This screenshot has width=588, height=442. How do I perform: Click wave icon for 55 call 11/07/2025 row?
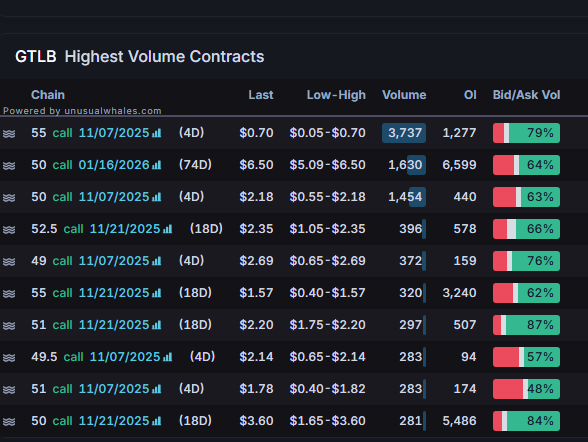pyautogui.click(x=9, y=133)
